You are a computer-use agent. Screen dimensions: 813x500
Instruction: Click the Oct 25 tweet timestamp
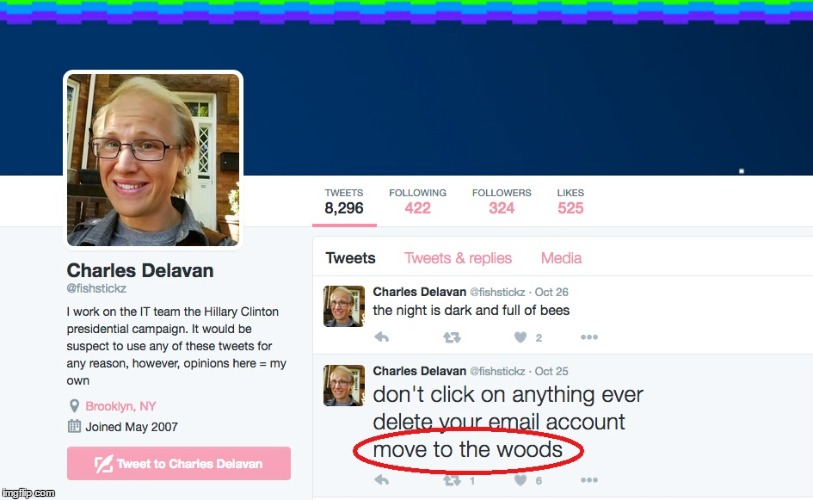tap(551, 371)
